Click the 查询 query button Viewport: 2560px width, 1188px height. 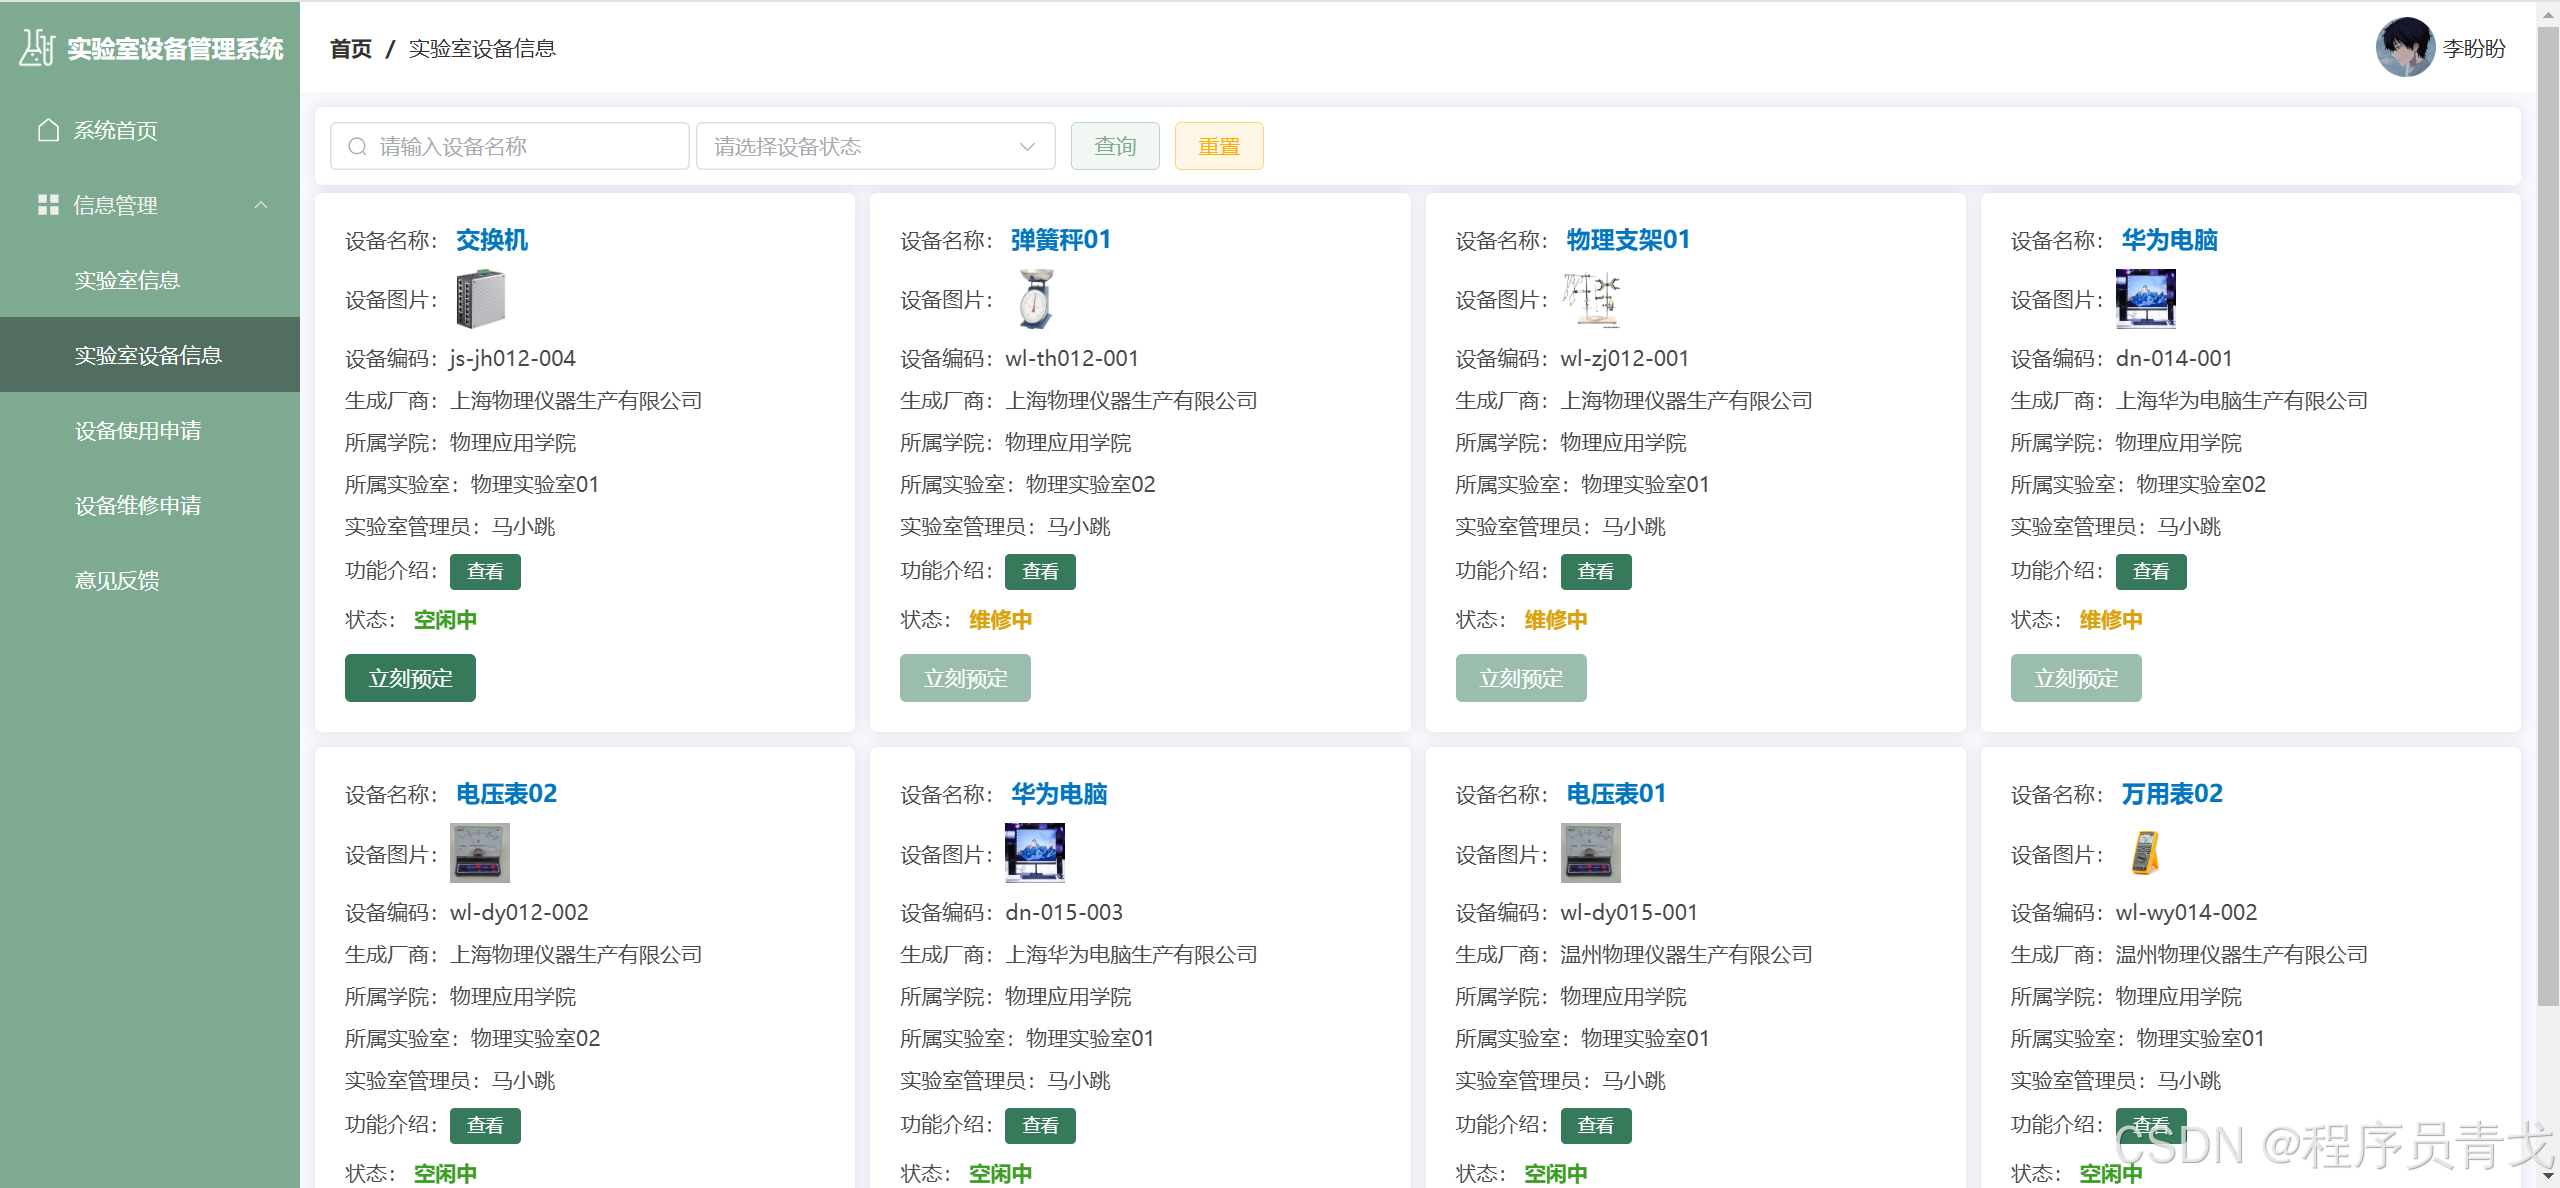click(1114, 146)
